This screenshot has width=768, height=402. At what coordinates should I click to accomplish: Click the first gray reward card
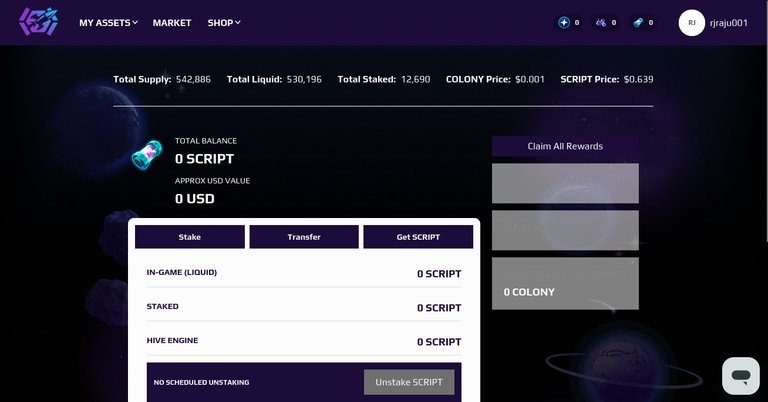click(x=565, y=183)
